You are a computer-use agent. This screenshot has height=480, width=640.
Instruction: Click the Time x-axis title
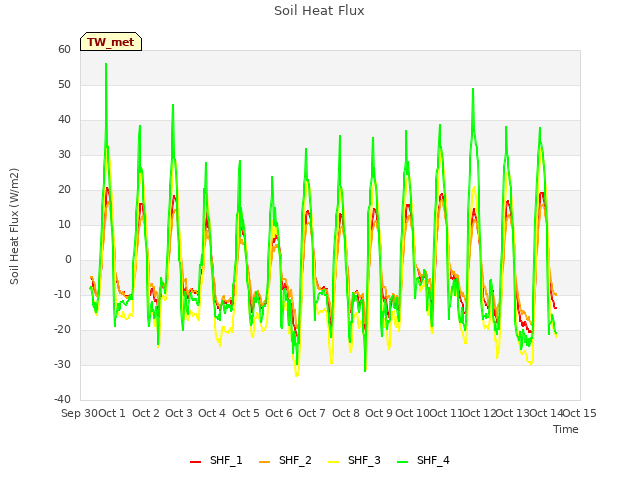pos(566,429)
